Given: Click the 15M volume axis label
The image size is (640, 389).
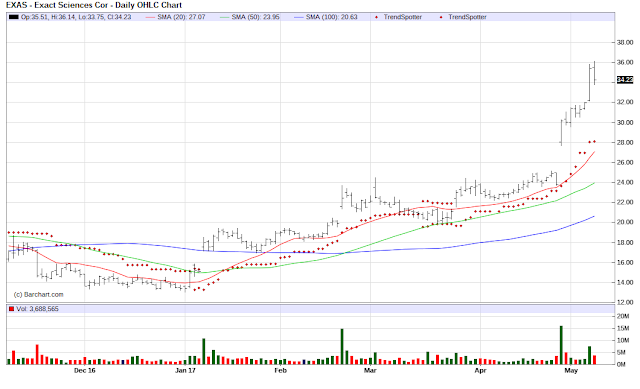Looking at the screenshot, I should tap(623, 328).
